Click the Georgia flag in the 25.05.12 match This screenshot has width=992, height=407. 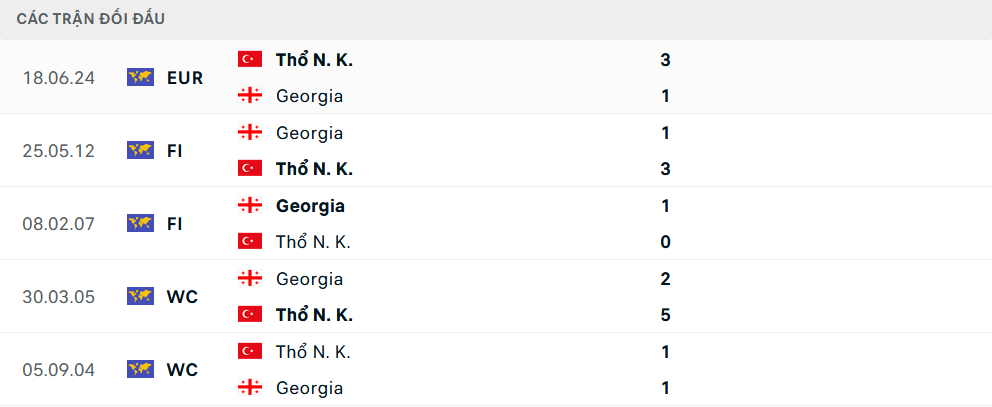pos(249,133)
